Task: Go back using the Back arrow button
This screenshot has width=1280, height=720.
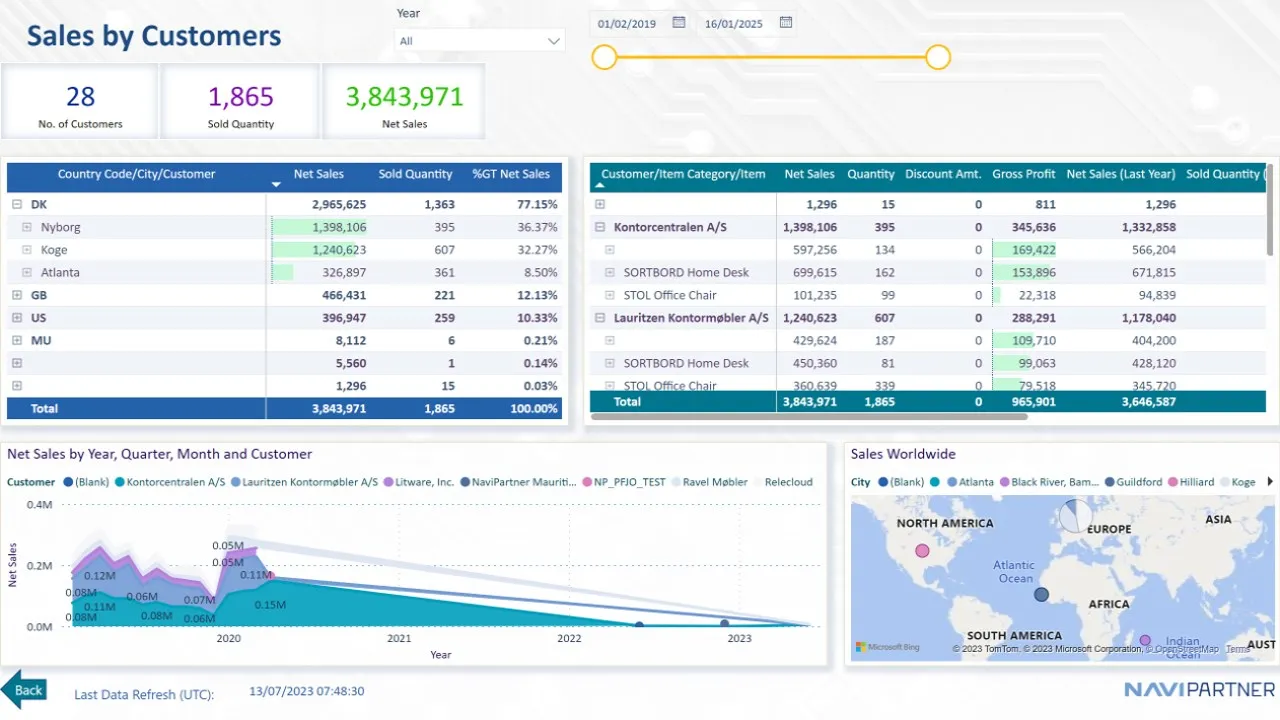Action: (x=24, y=690)
